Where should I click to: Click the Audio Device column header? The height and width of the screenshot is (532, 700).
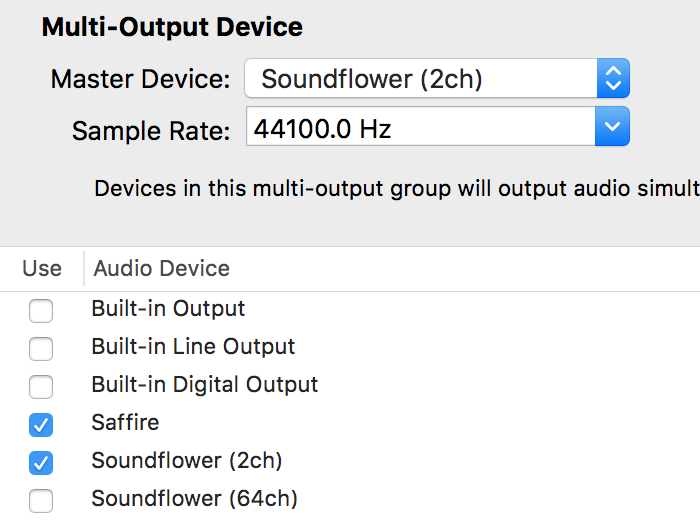[161, 268]
